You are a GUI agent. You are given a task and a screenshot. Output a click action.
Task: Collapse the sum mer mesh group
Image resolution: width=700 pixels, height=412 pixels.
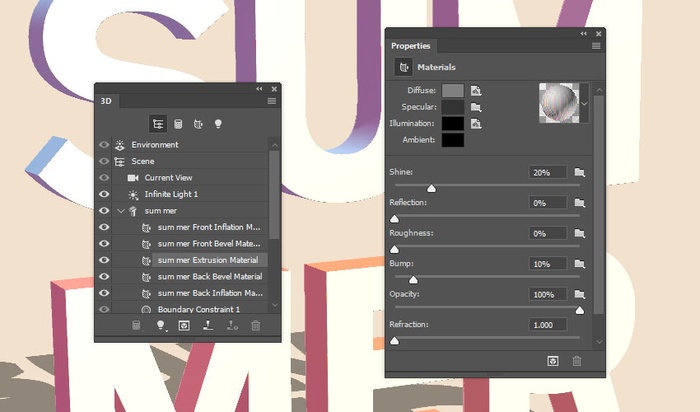click(121, 211)
